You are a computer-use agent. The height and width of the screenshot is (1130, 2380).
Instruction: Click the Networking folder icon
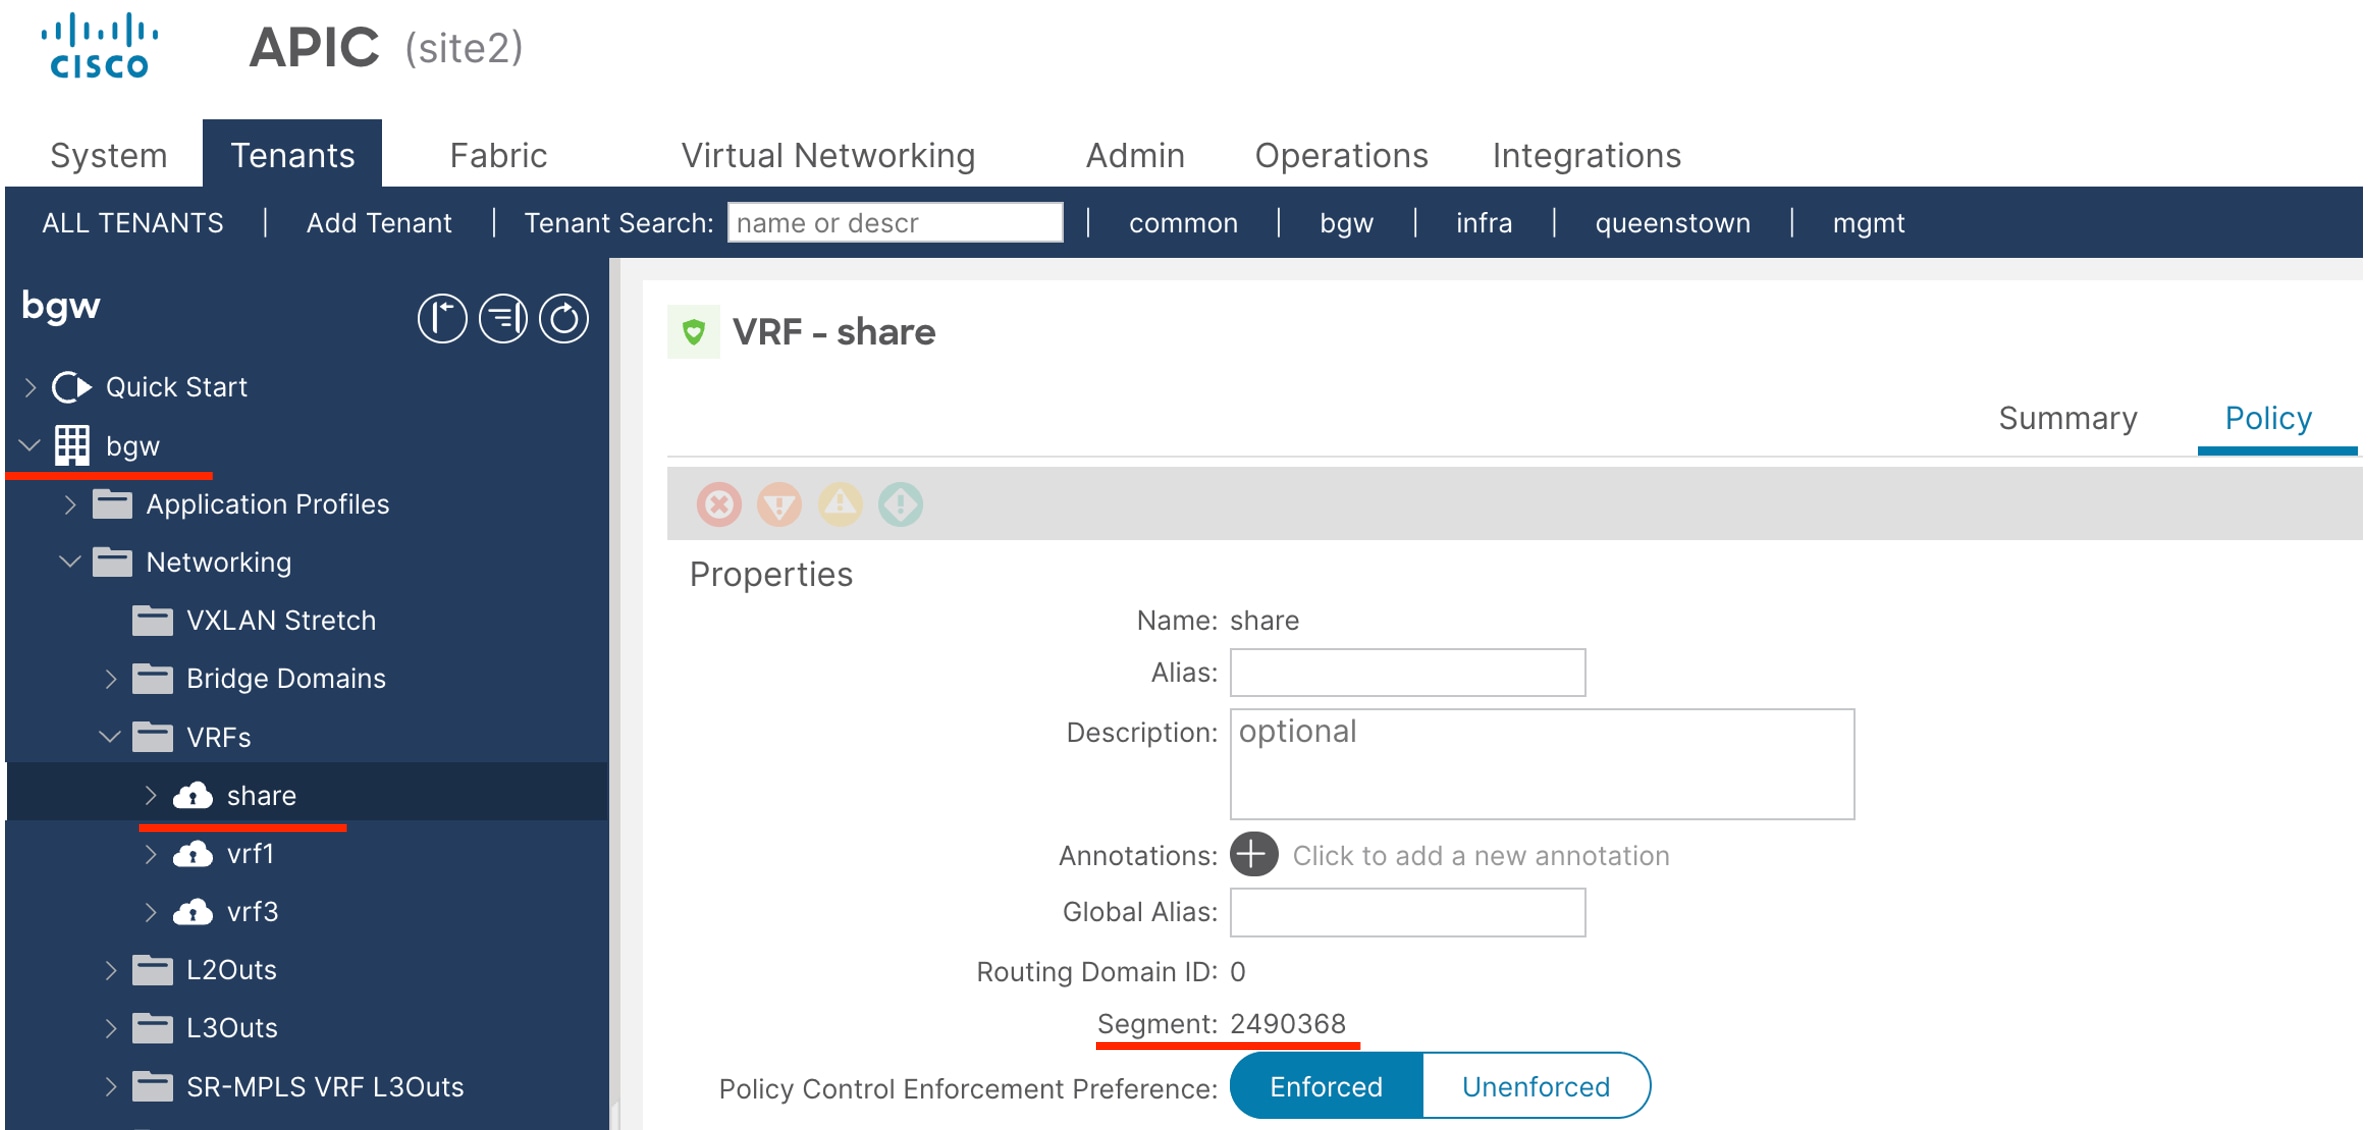[x=112, y=562]
